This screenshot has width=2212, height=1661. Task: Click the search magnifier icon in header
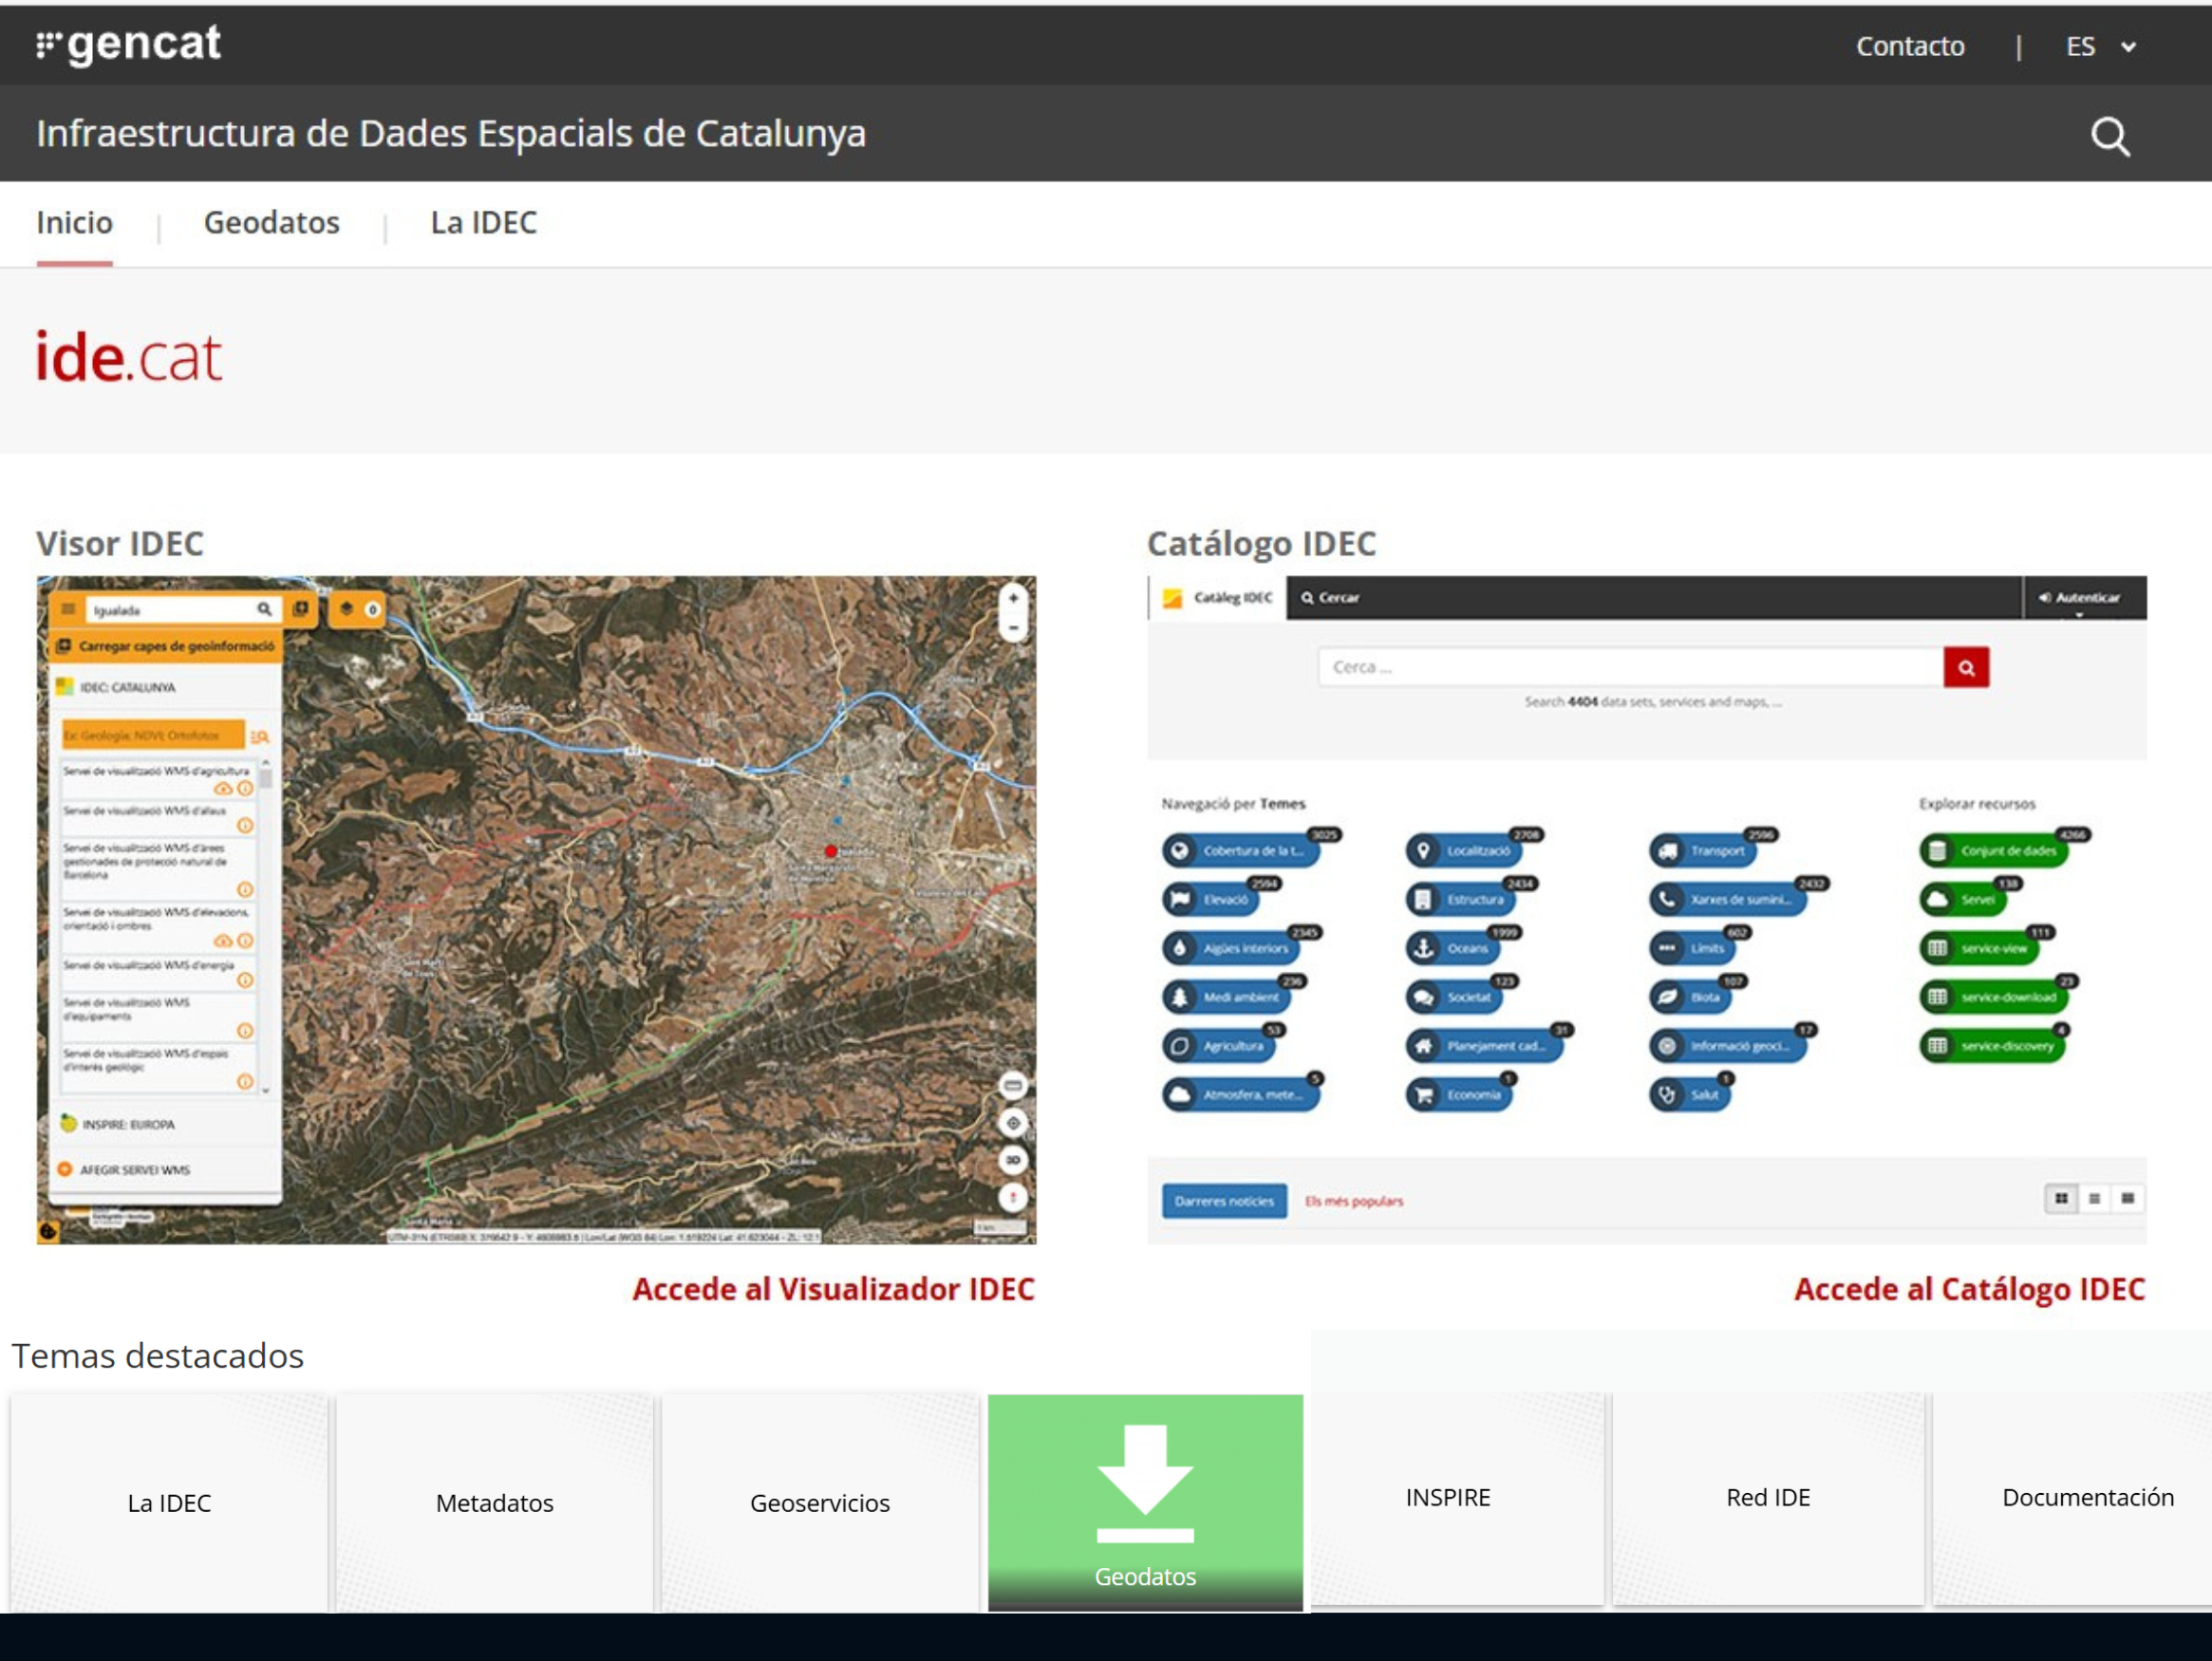click(2110, 136)
